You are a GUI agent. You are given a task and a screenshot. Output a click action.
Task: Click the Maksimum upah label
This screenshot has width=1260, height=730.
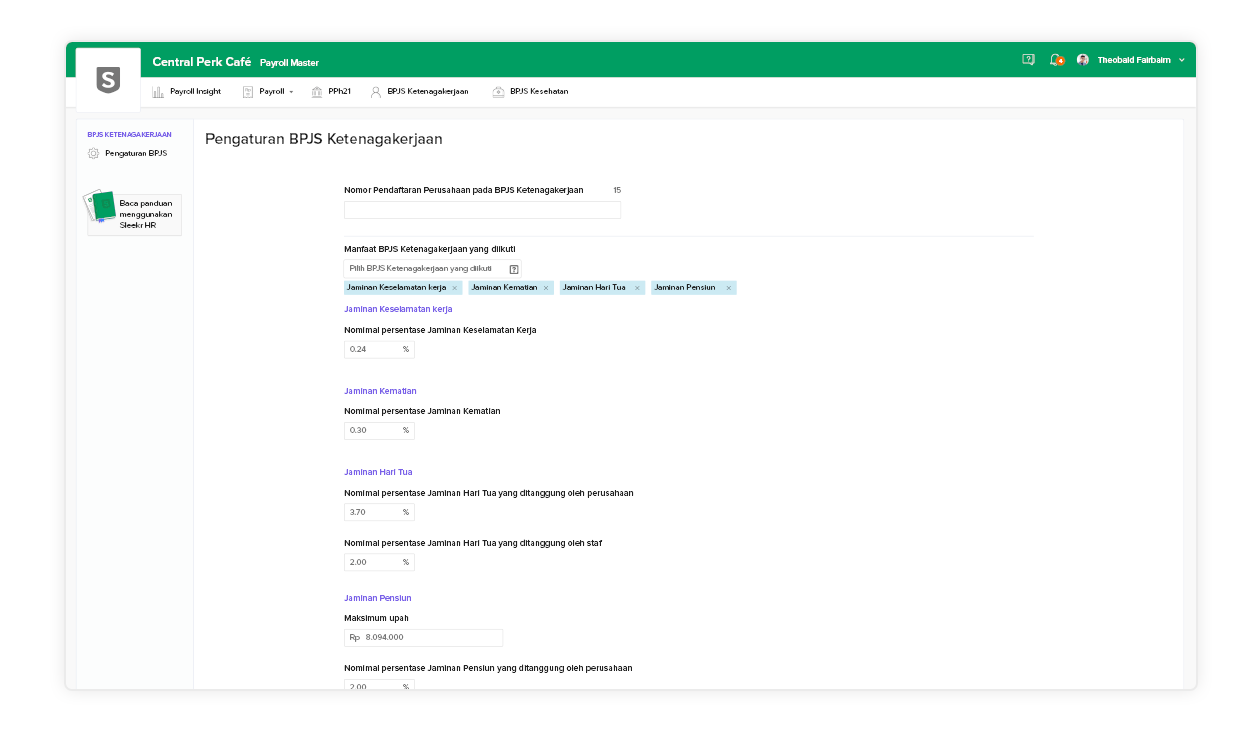click(x=376, y=618)
